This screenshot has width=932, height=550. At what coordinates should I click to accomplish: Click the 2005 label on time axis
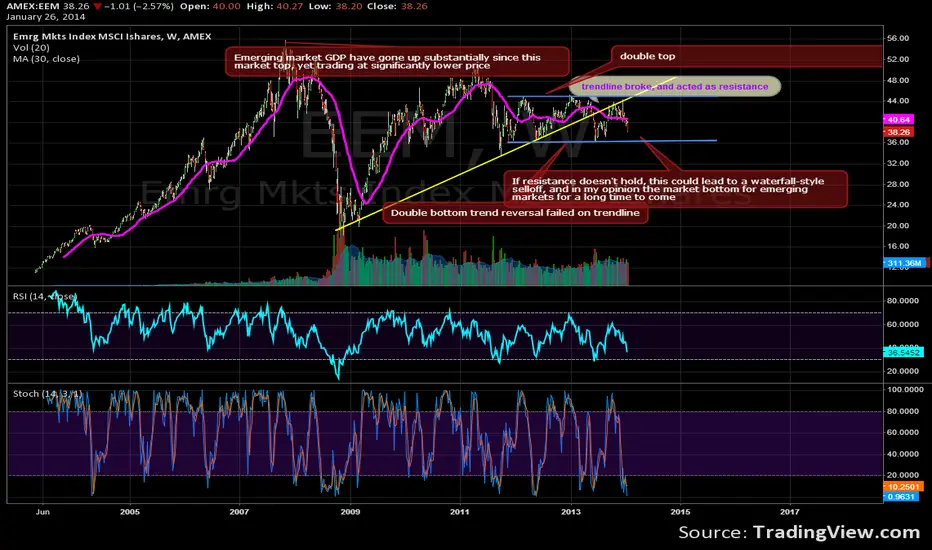[130, 511]
